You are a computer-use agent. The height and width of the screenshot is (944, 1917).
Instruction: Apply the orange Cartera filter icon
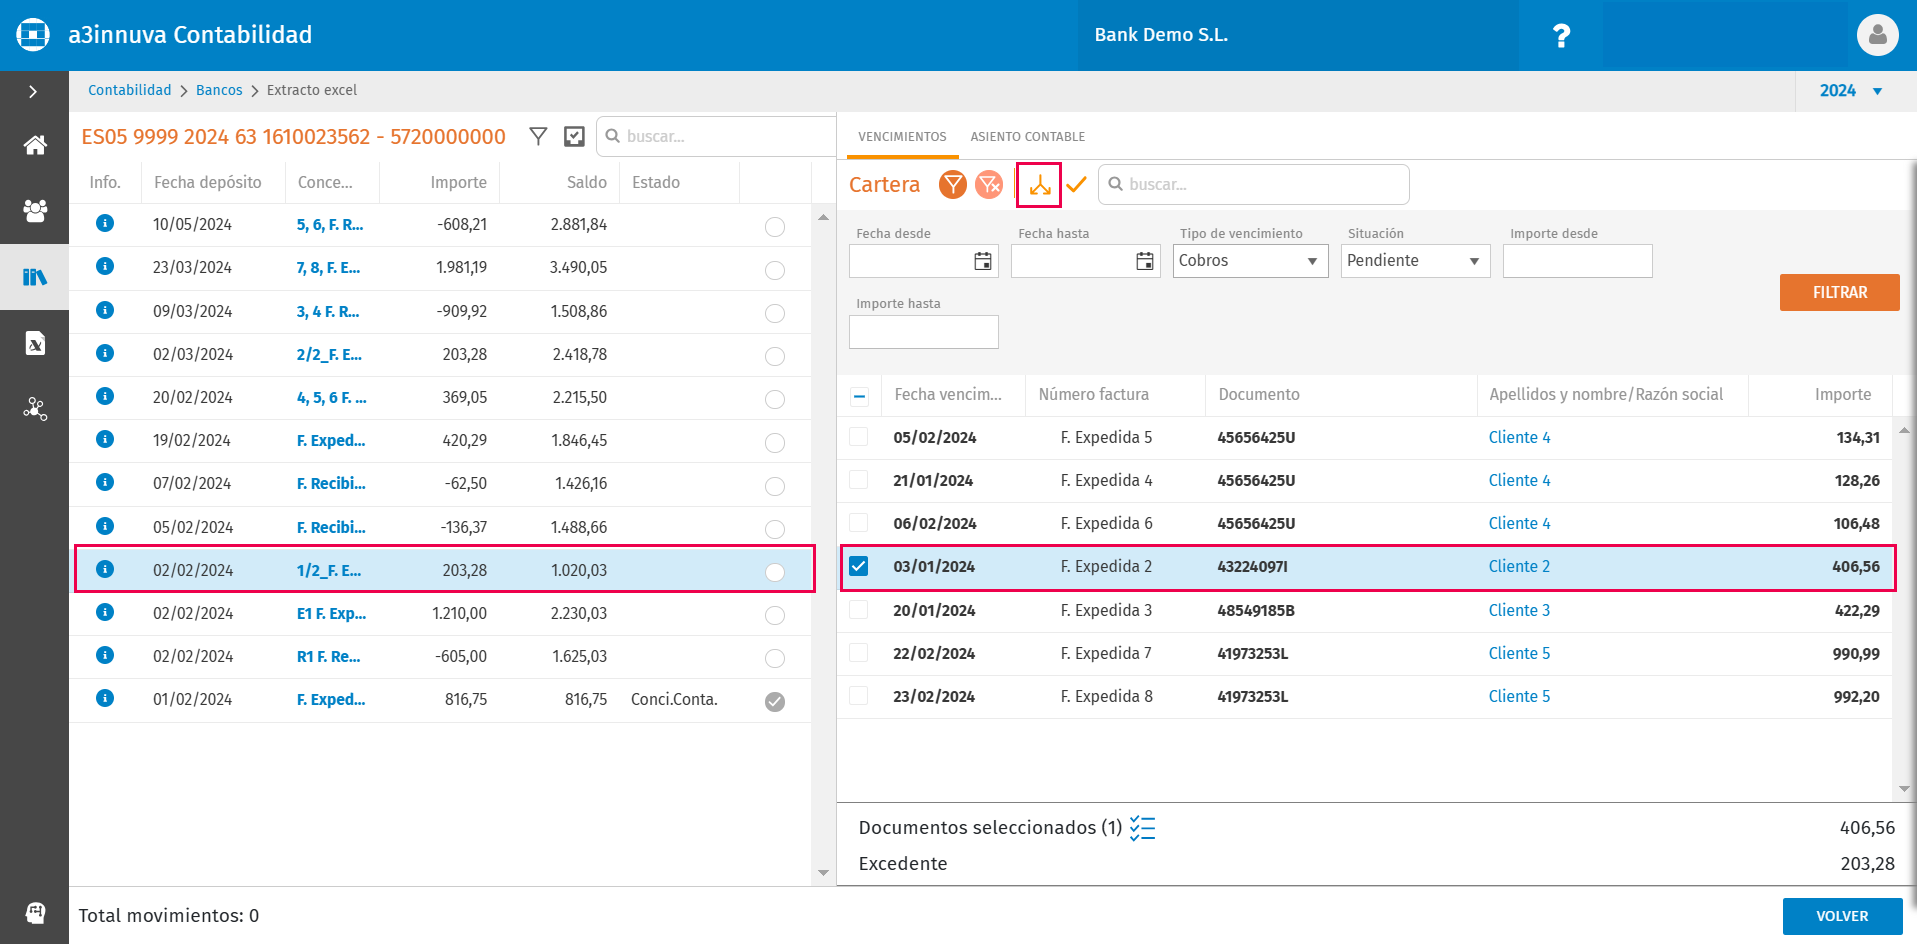point(953,185)
